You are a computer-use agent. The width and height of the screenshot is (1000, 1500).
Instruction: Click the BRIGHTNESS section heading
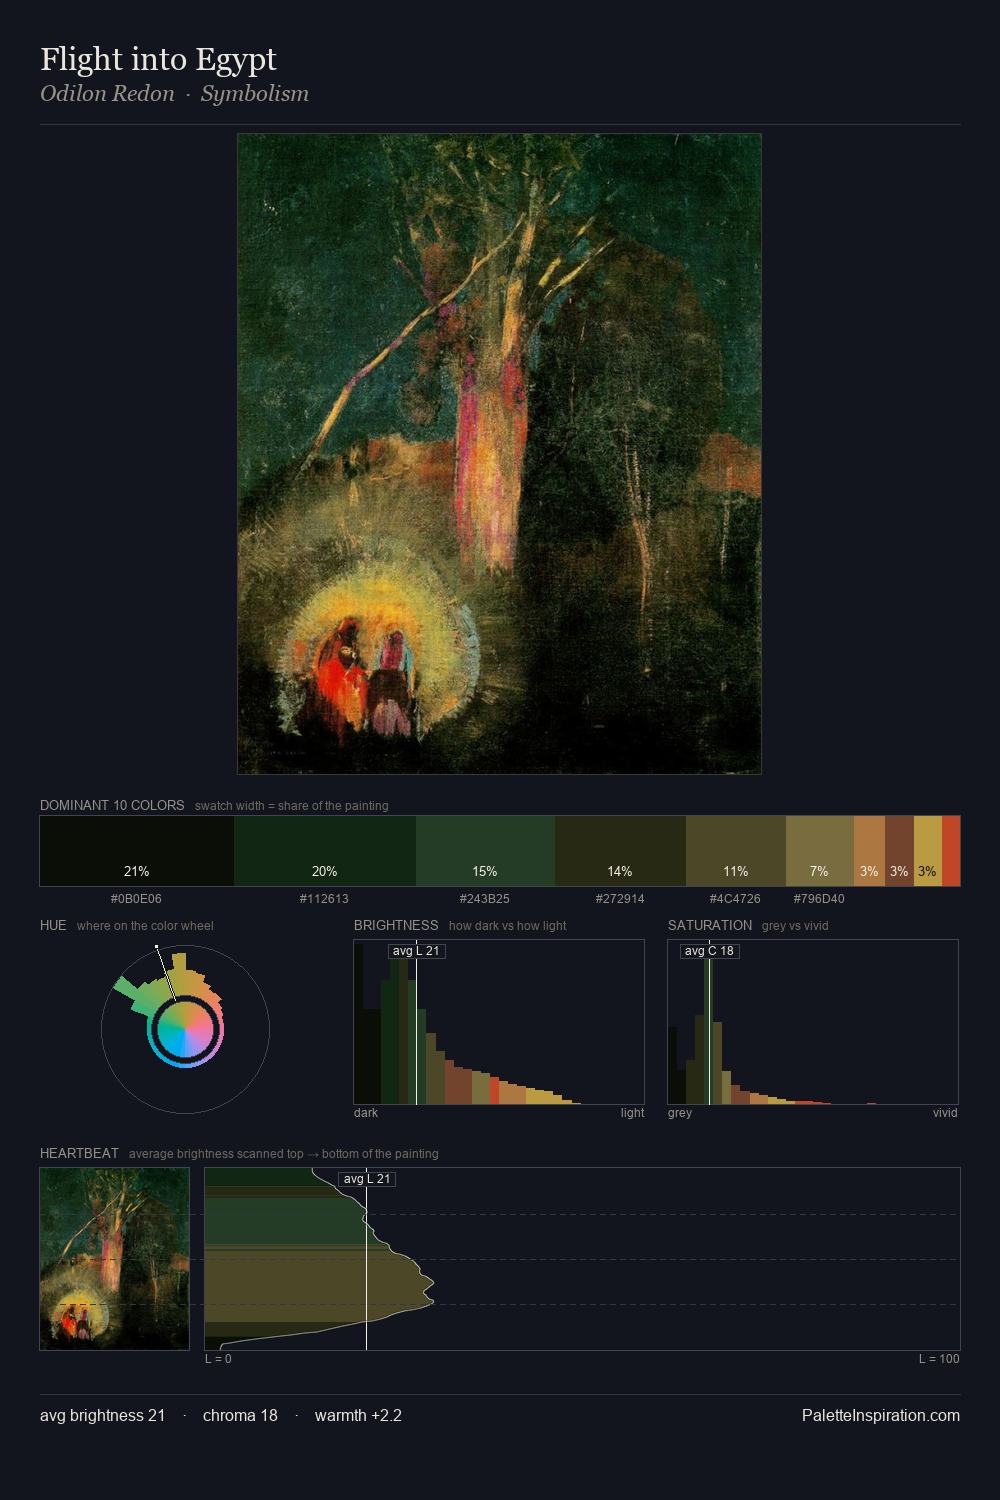[x=396, y=925]
